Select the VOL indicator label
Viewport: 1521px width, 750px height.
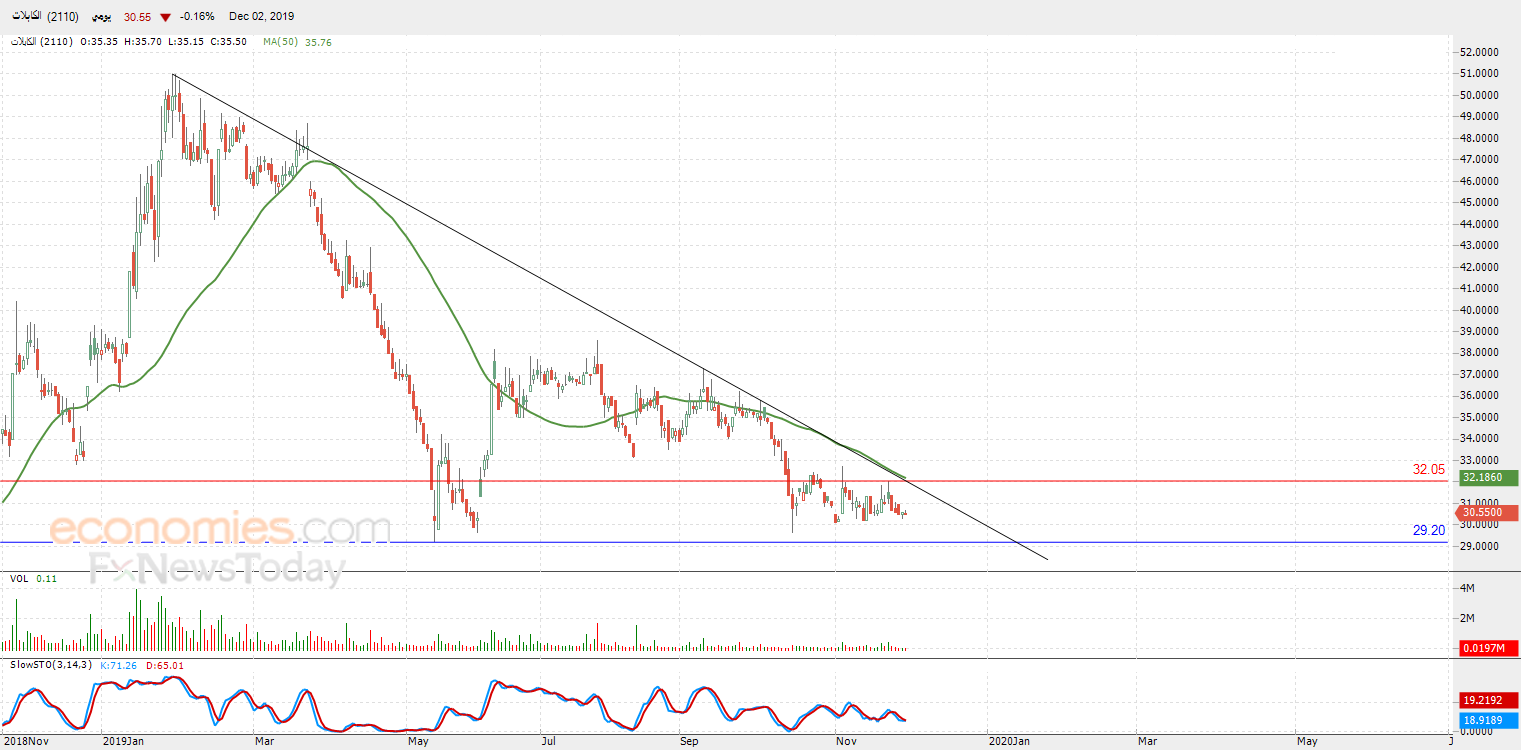(x=19, y=578)
